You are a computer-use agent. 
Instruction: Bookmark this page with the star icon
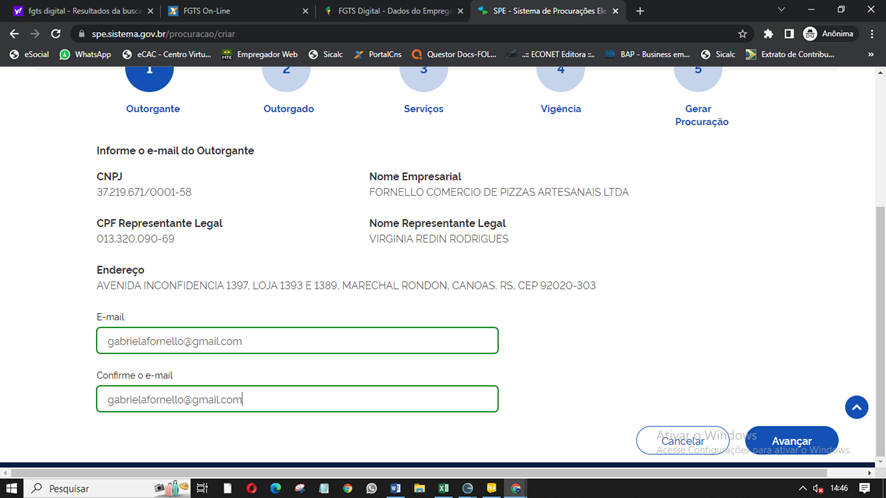[x=743, y=33]
